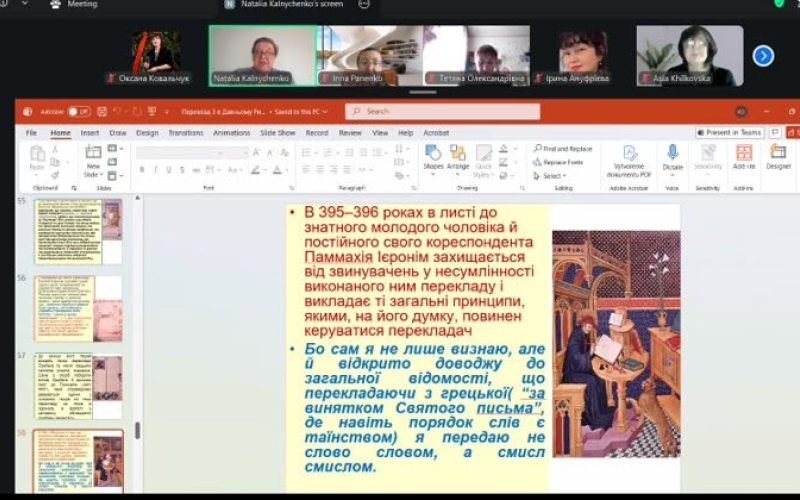
Task: Open the font name combo box
Action: [180, 153]
